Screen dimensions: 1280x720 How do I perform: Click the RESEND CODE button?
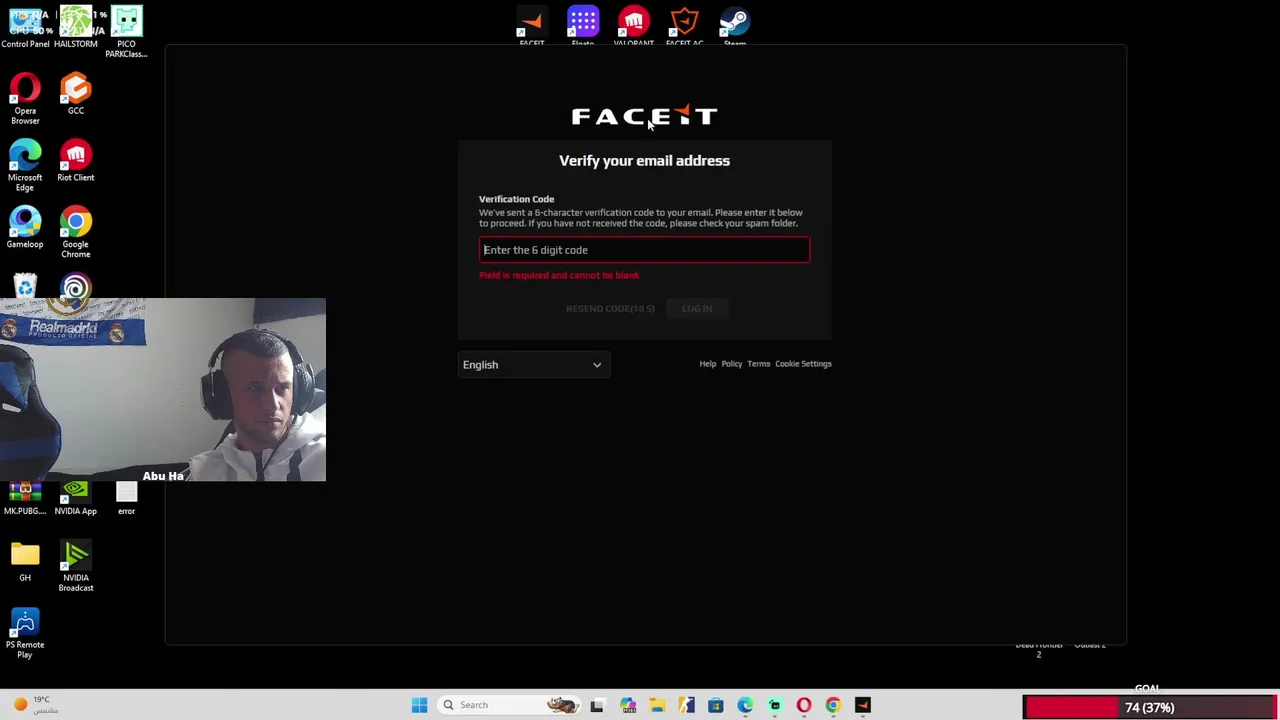pyautogui.click(x=610, y=308)
